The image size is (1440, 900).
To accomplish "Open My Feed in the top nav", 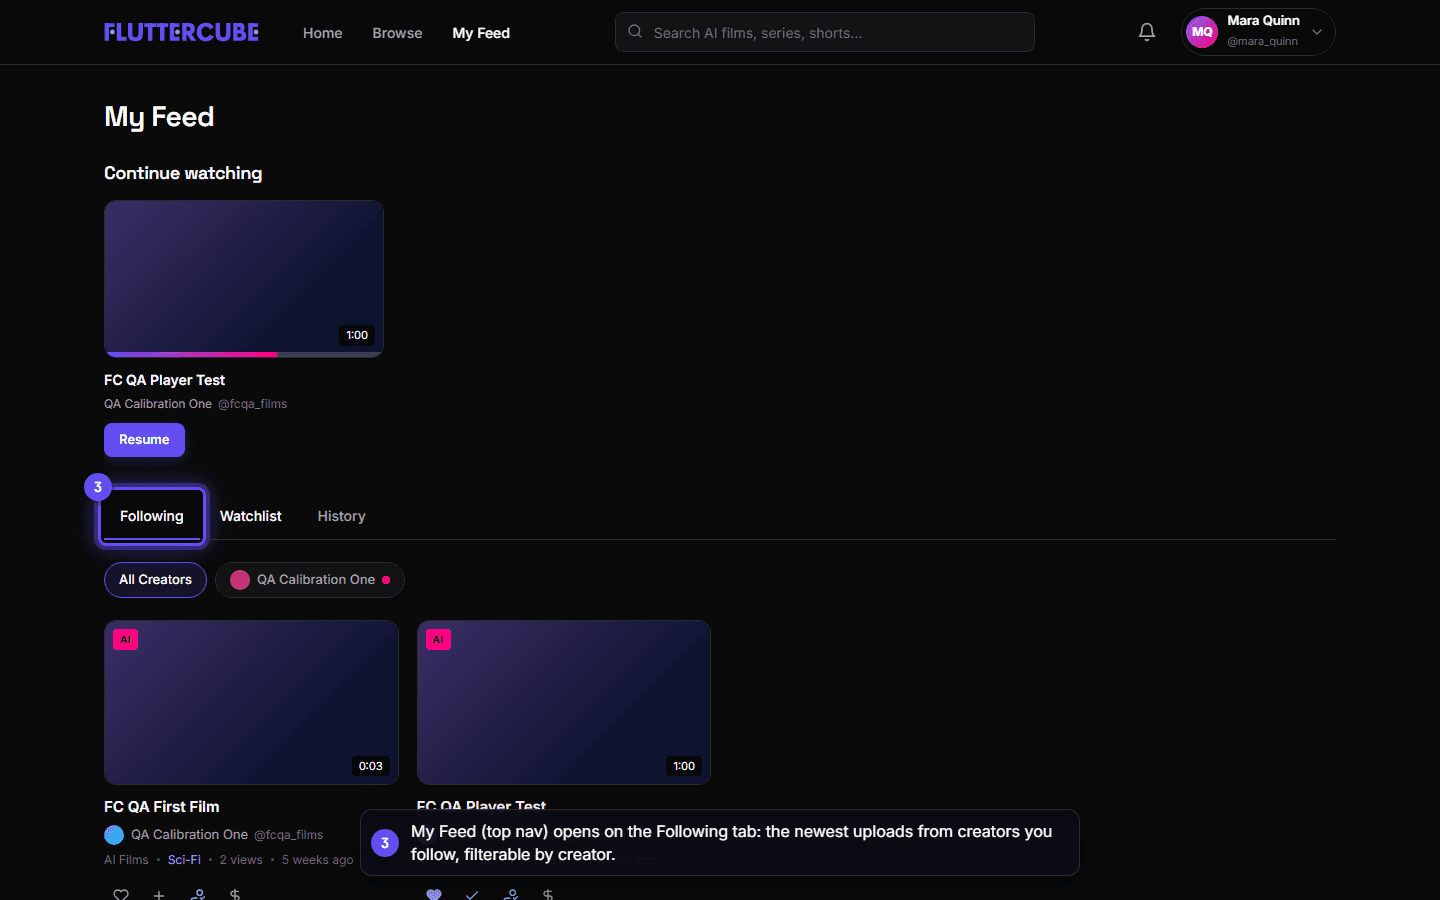I will 481,33.
